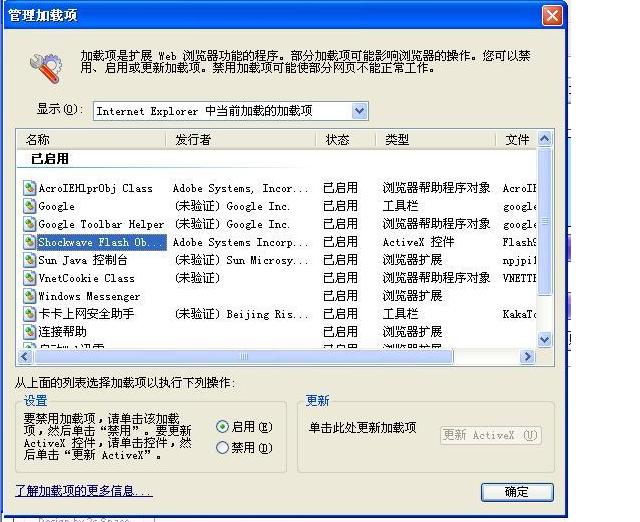Click the Google Toolbar Helper row icon

click(29, 224)
